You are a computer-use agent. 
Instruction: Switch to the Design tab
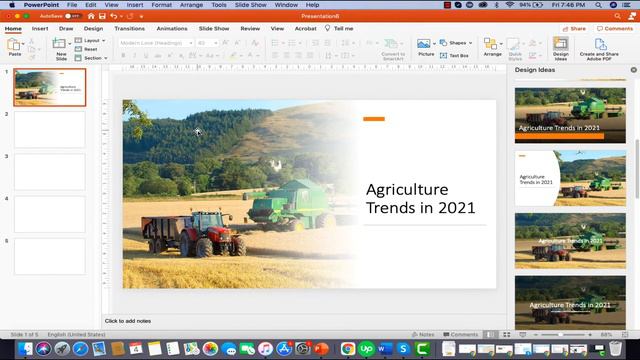(x=93, y=29)
